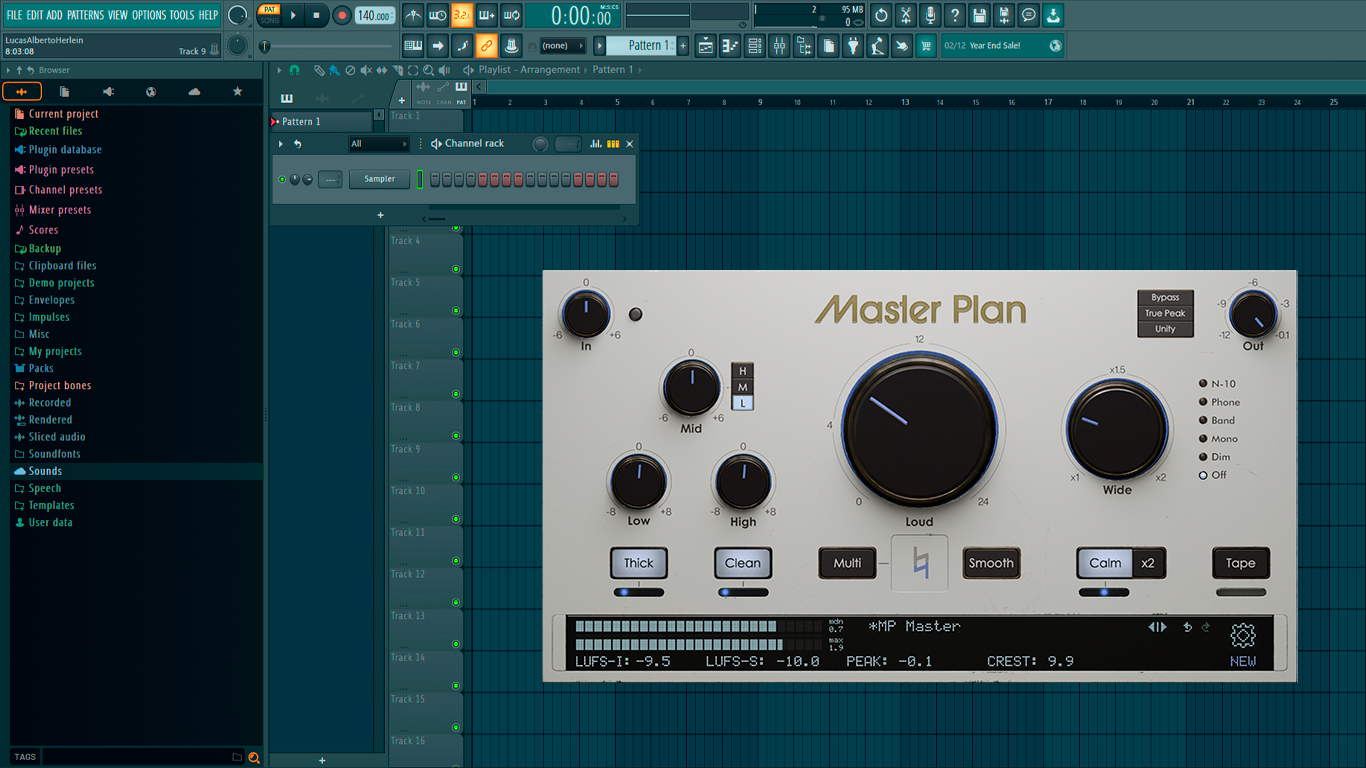The height and width of the screenshot is (768, 1366).
Task: Select the Phone monitoring option
Action: (x=1219, y=402)
